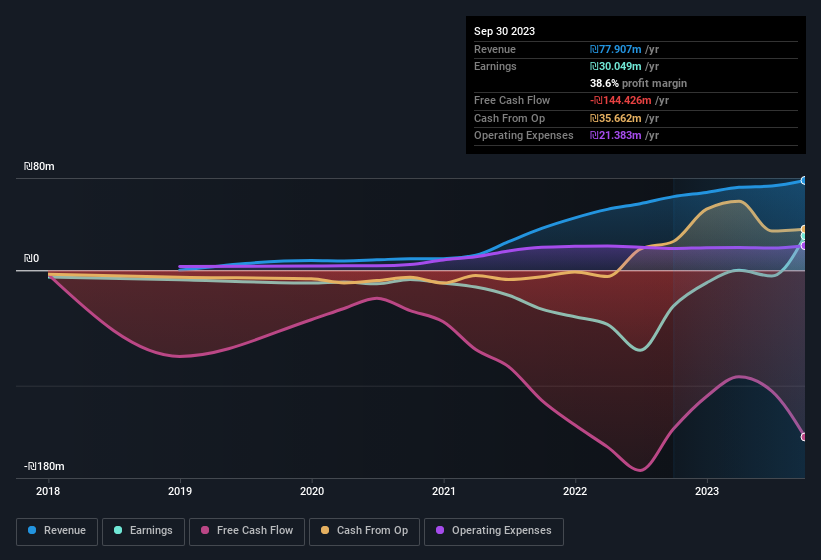821x560 pixels.
Task: Click the ₪80m y-axis label
Action: pos(39,166)
